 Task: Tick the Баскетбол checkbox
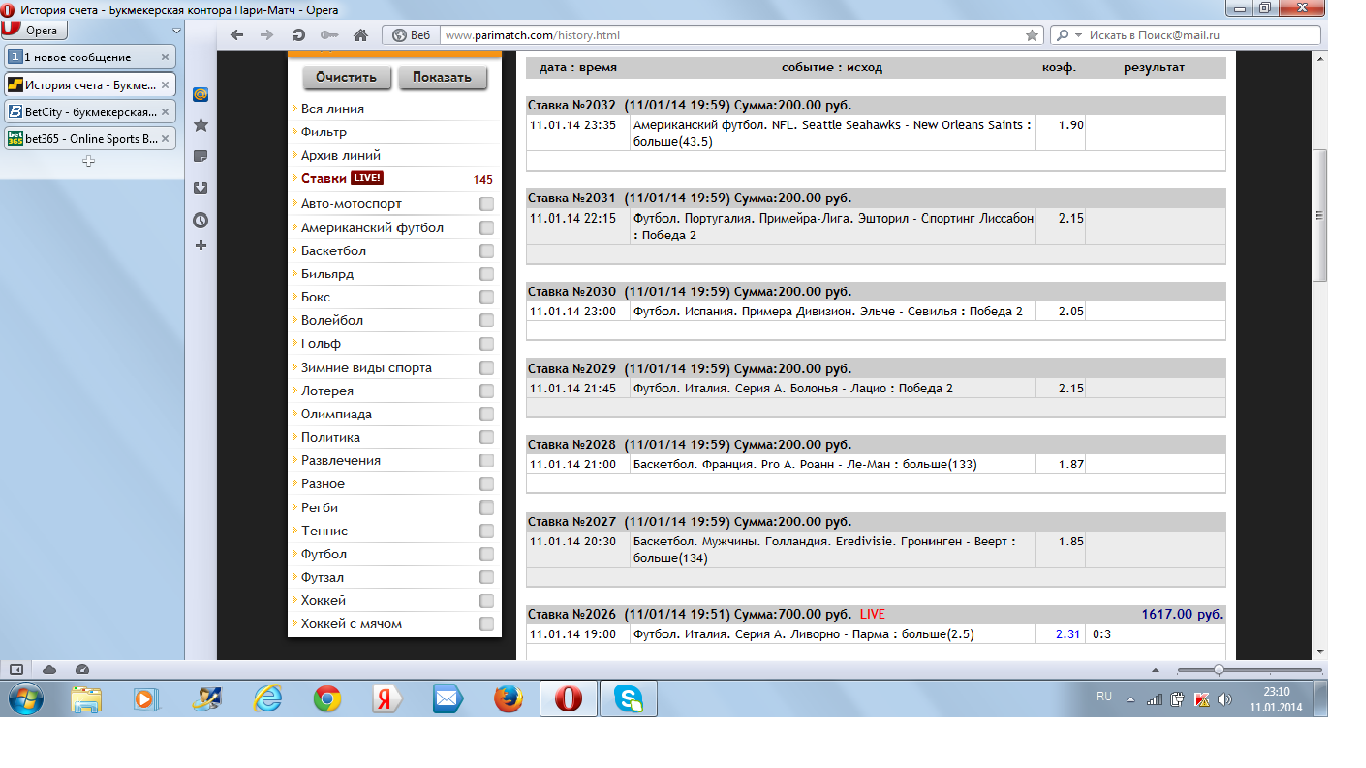click(x=486, y=251)
